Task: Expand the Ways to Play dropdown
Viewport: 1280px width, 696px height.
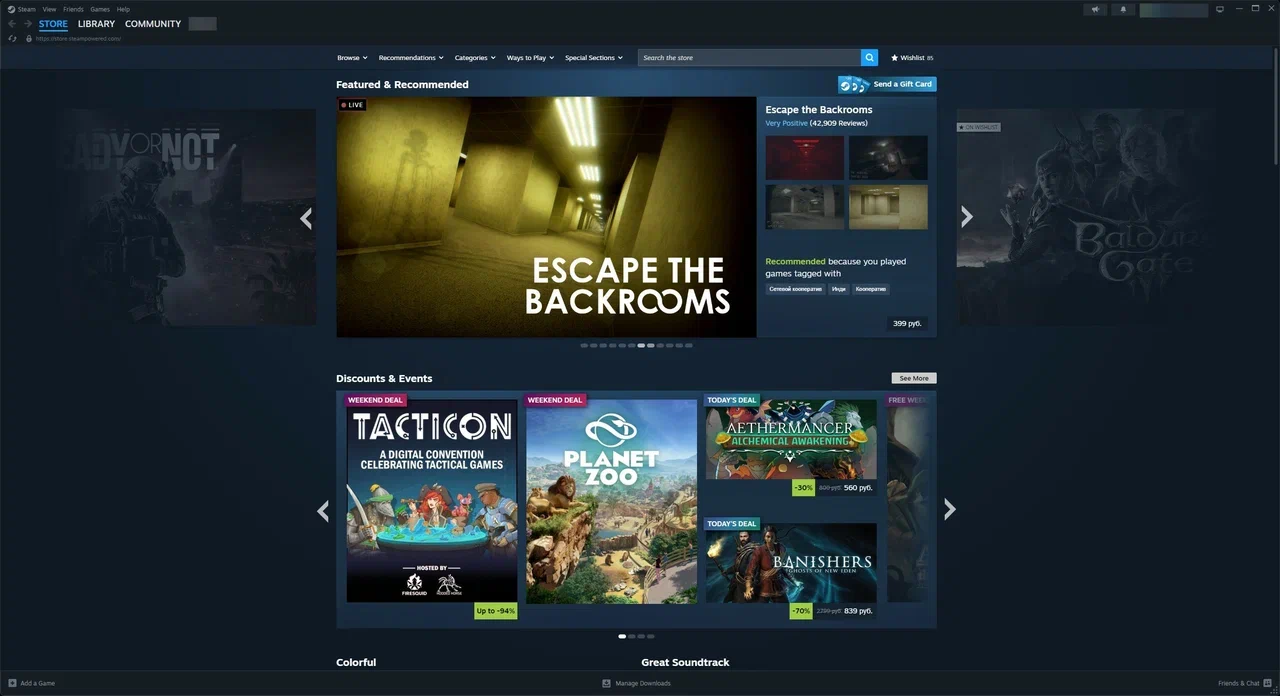Action: tap(530, 58)
